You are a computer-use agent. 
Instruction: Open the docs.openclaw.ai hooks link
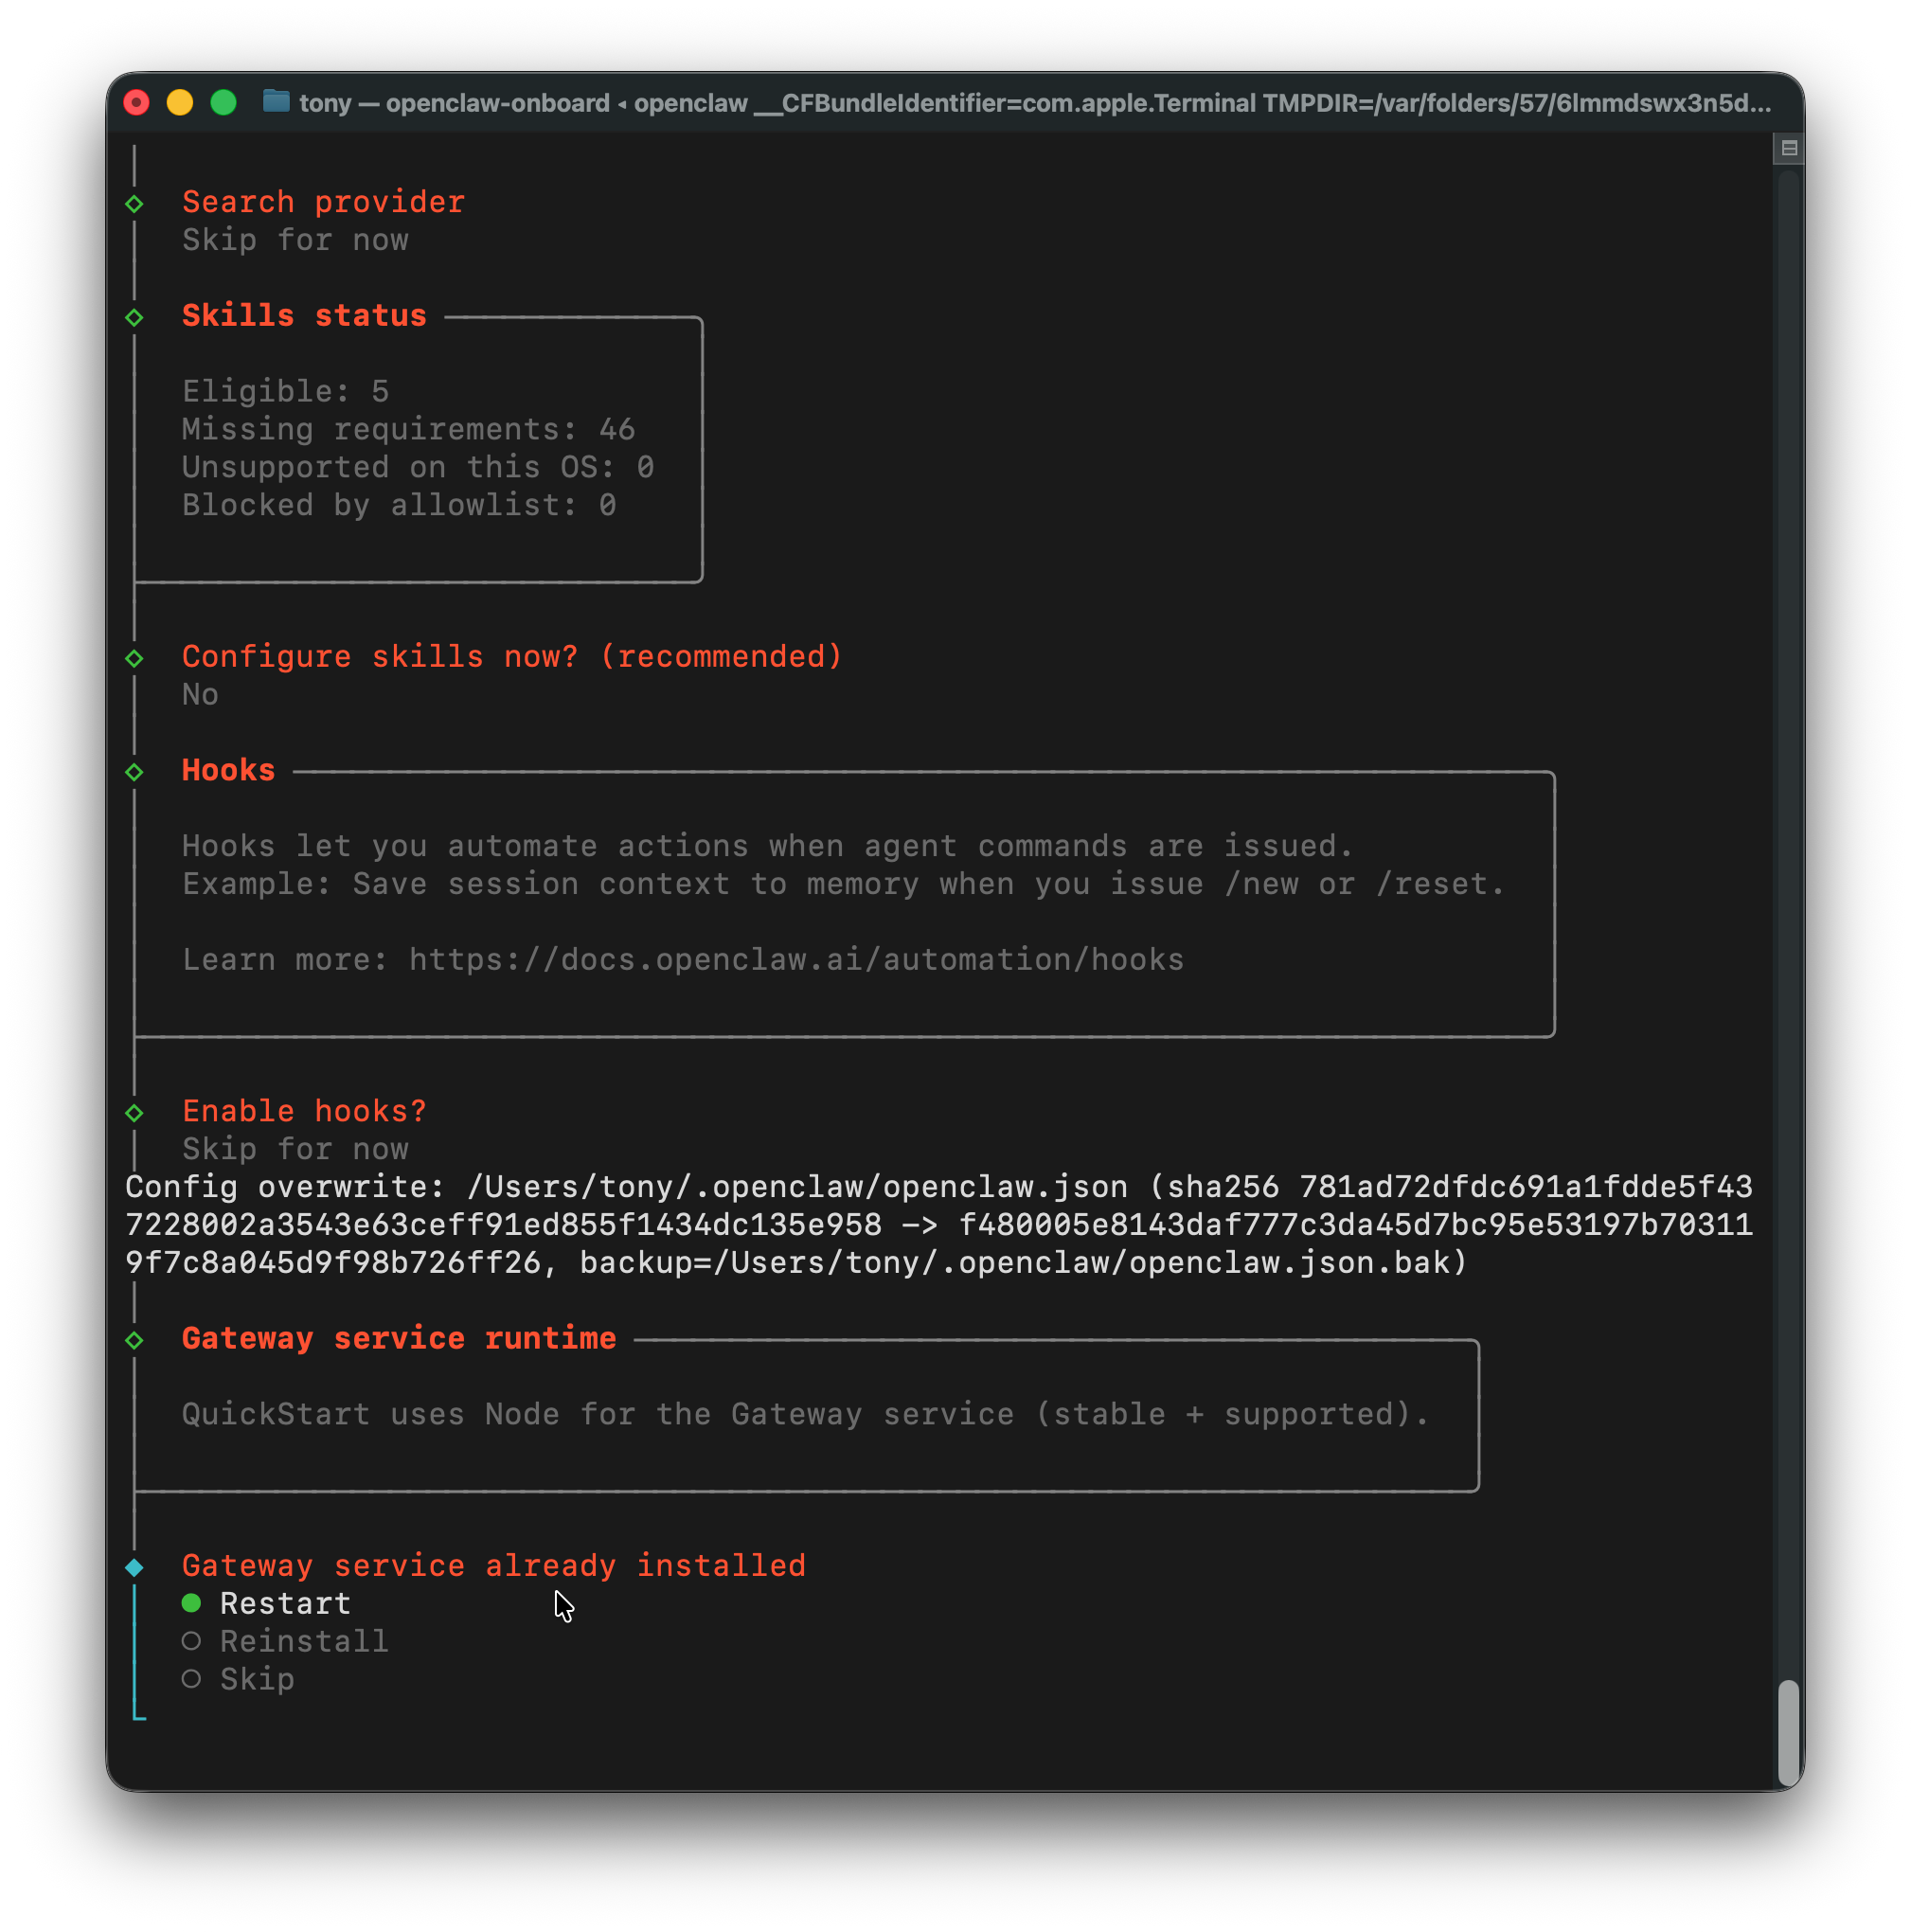796,960
